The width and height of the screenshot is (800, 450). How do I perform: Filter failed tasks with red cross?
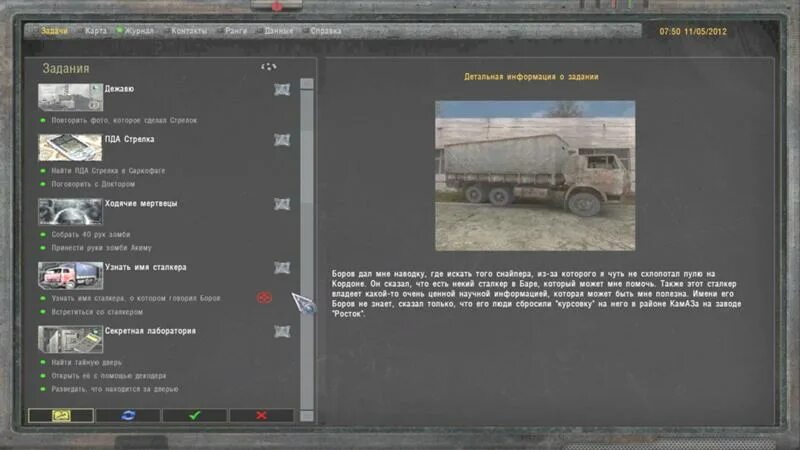[262, 415]
